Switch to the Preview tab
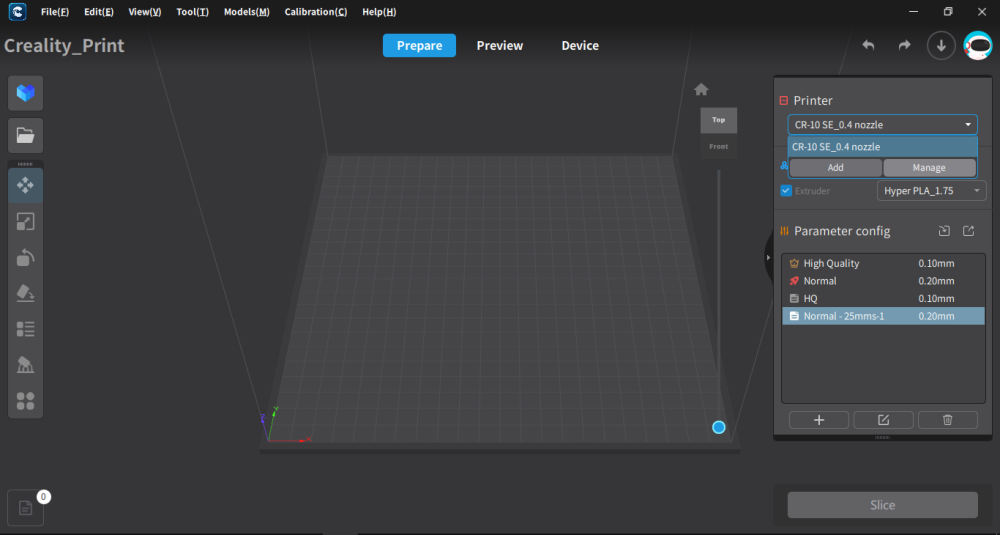The width and height of the screenshot is (1000, 535). pyautogui.click(x=500, y=45)
